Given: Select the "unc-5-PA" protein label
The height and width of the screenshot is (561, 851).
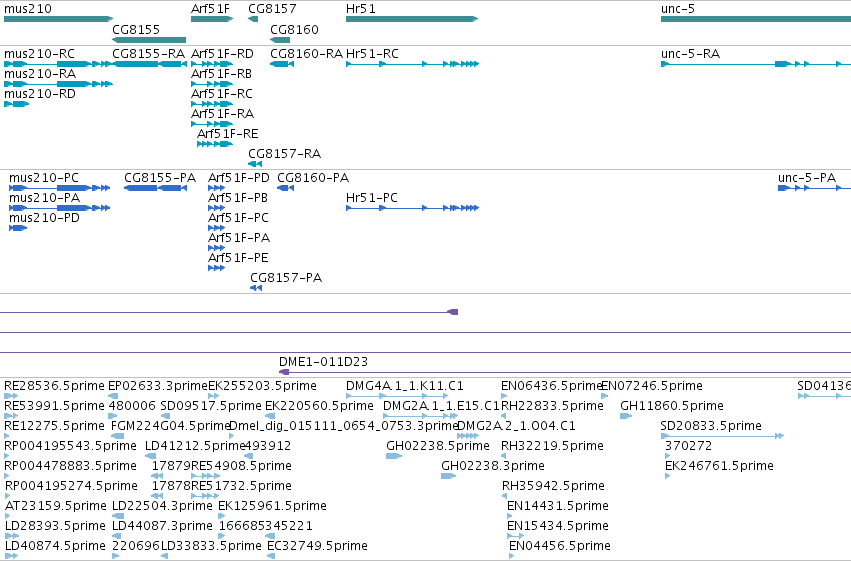Looking at the screenshot, I should click(806, 178).
